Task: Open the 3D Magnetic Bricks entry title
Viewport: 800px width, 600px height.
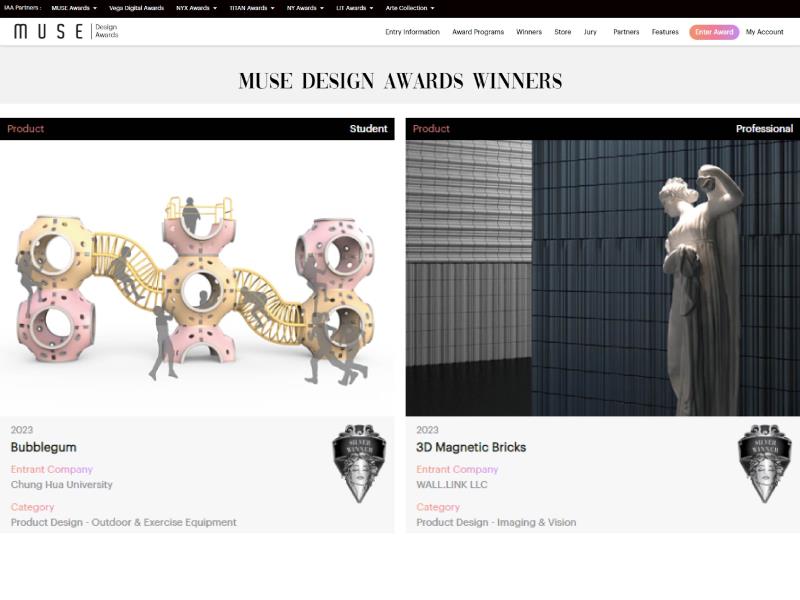Action: coord(471,447)
